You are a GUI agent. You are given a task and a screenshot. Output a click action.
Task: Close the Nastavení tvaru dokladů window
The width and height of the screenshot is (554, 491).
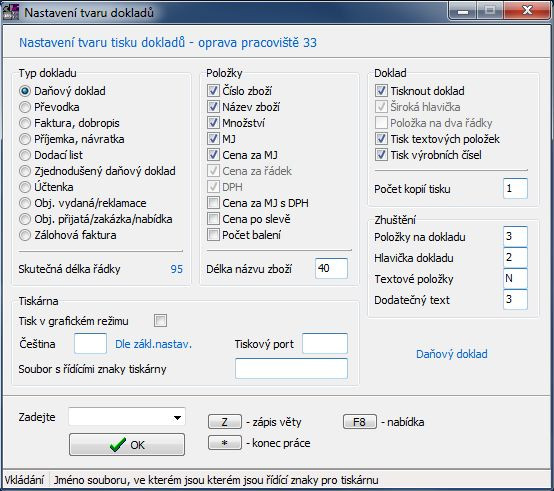(x=527, y=11)
